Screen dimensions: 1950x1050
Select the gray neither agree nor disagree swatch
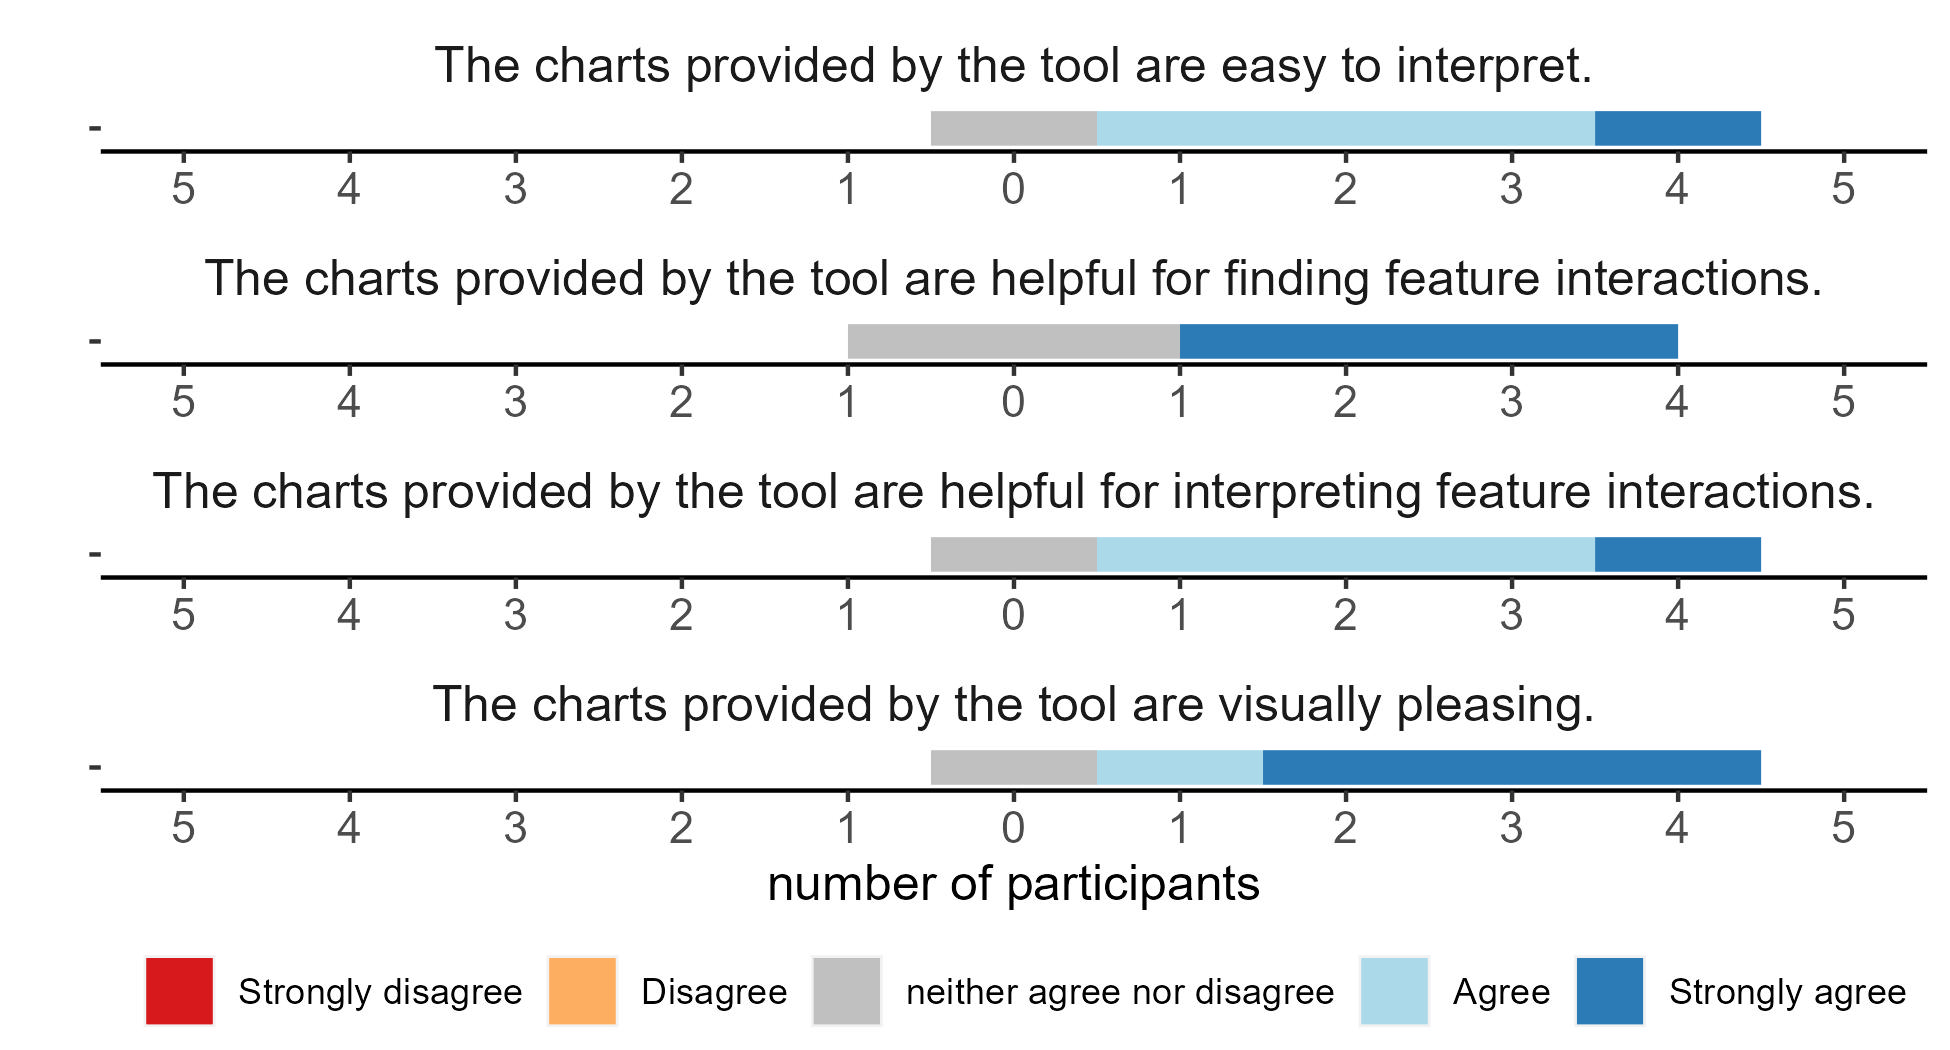pyautogui.click(x=847, y=991)
